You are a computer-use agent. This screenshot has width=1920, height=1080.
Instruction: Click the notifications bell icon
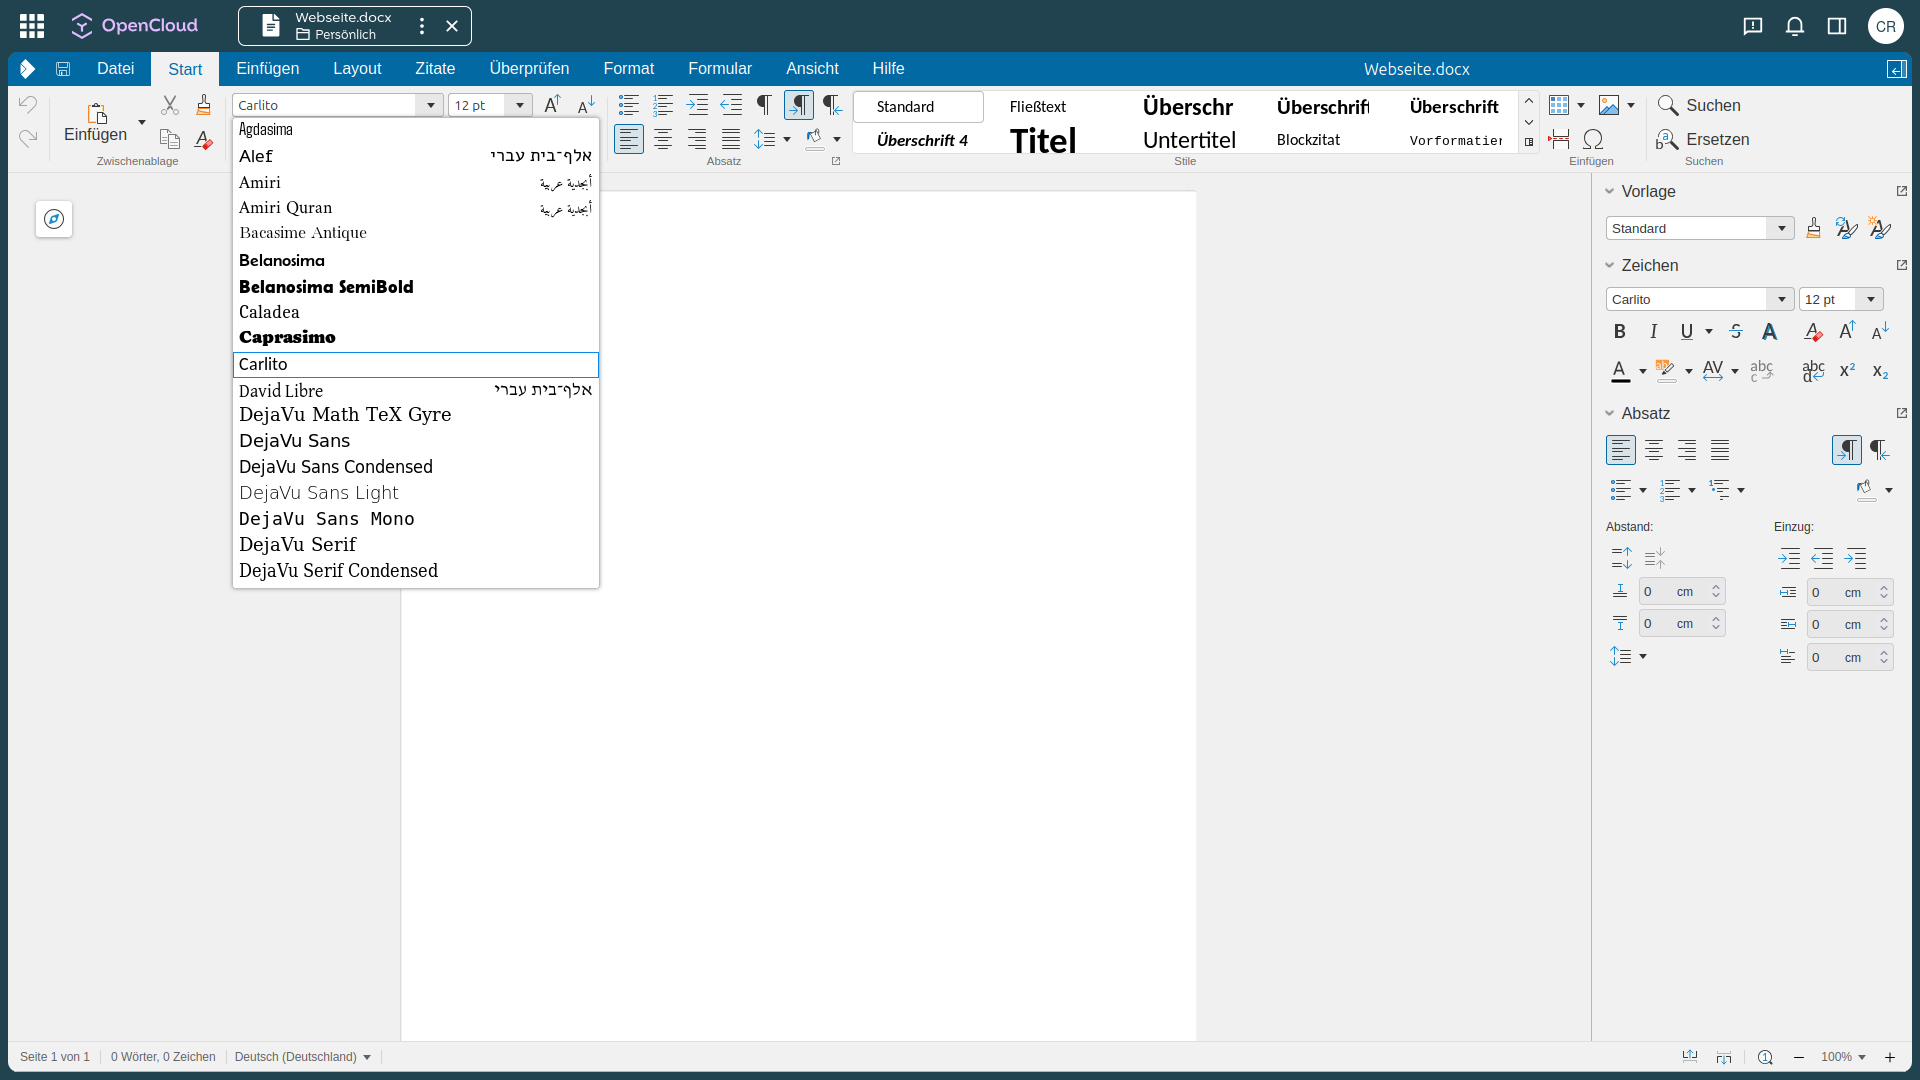(1795, 26)
